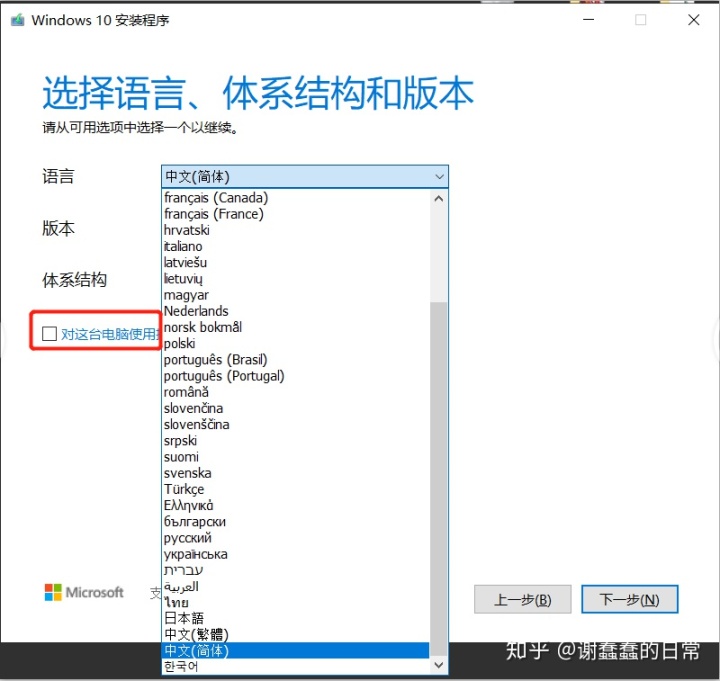Image resolution: width=720 pixels, height=681 pixels.
Task: Select 日本語 language option
Action: 296,619
